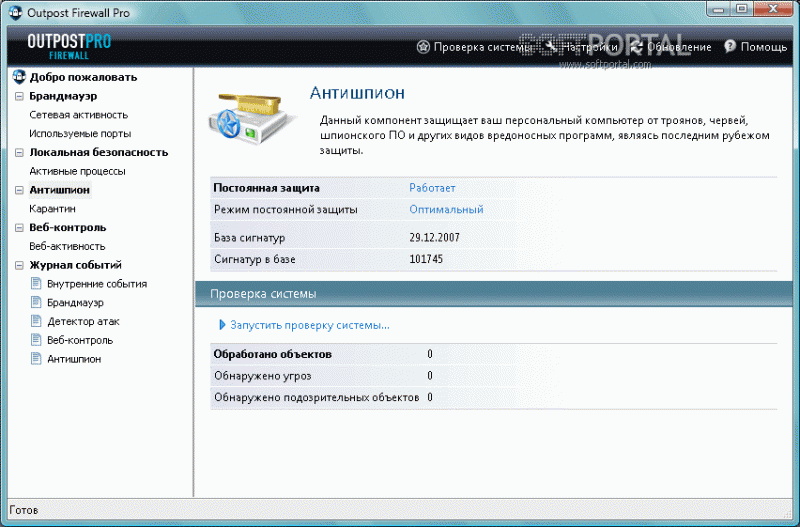Click the signature date 29.12.2007
800x527 pixels.
pos(434,237)
